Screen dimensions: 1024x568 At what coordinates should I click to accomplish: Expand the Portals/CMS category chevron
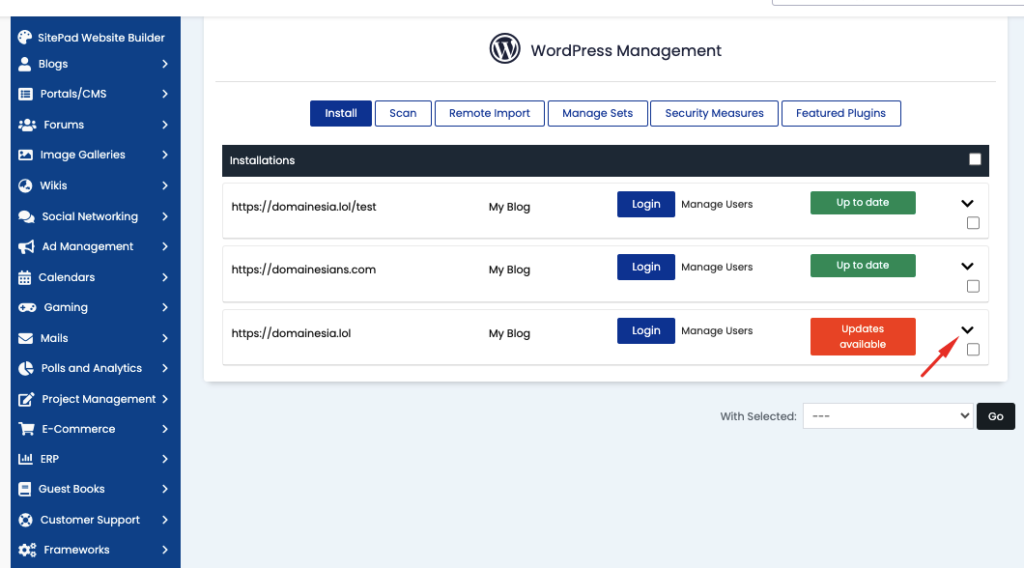pos(165,94)
